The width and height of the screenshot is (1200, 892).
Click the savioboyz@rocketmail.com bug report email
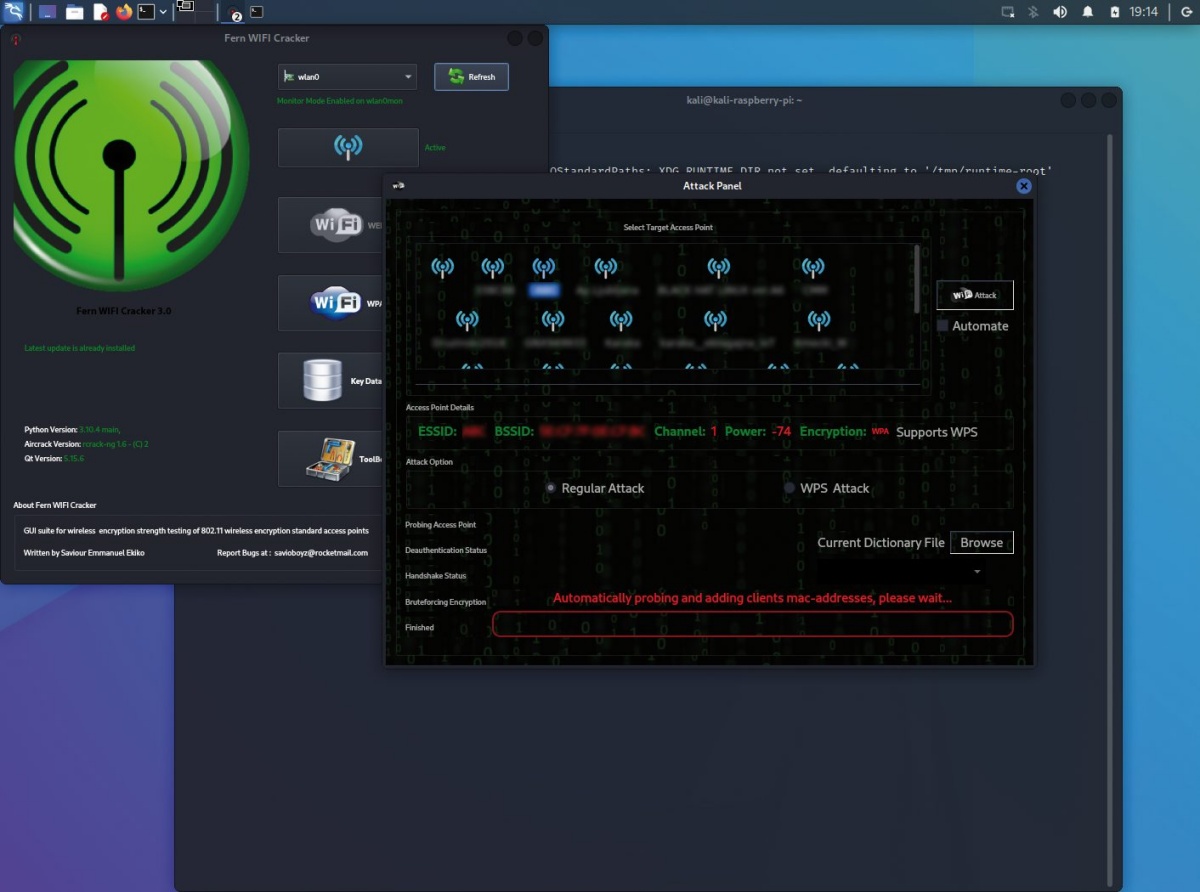pyautogui.click(x=319, y=552)
